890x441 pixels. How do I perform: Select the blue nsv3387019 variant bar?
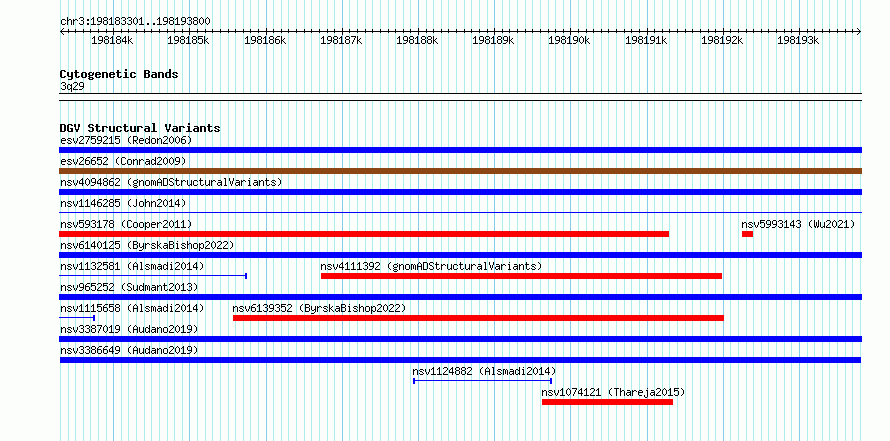(460, 339)
